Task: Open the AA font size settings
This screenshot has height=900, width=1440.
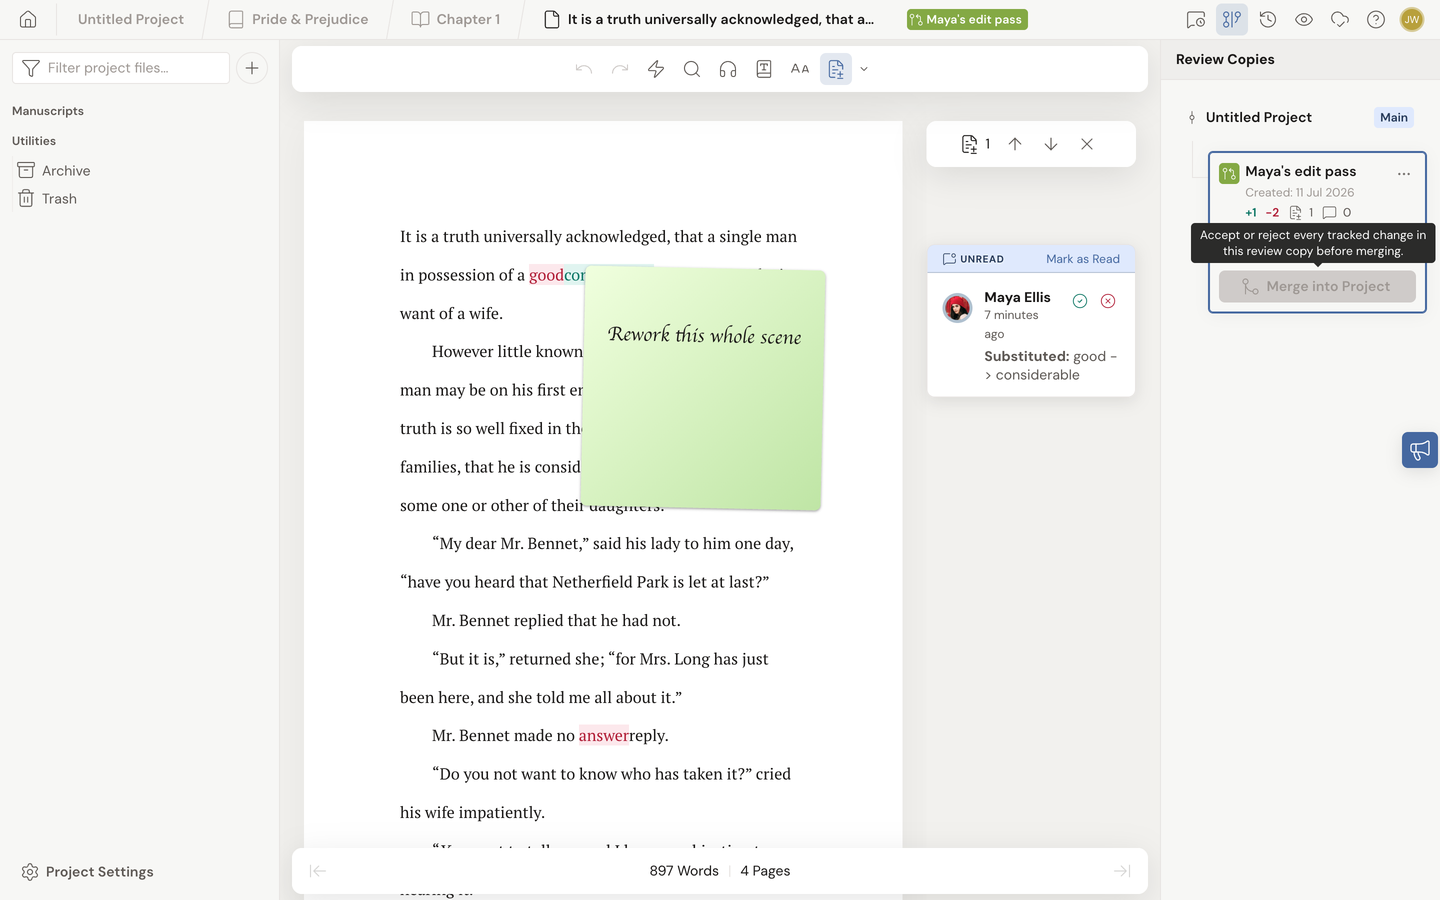Action: click(800, 69)
